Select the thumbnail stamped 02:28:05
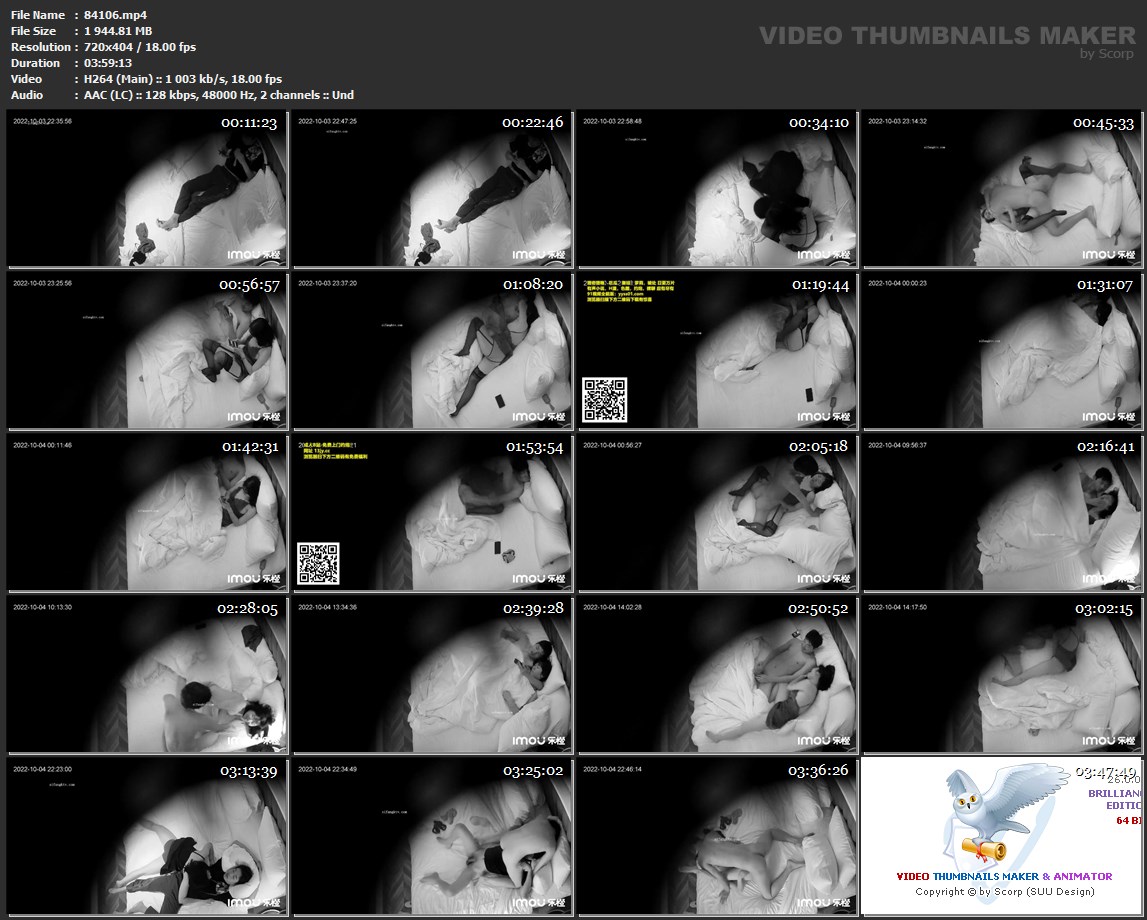 click(x=146, y=674)
